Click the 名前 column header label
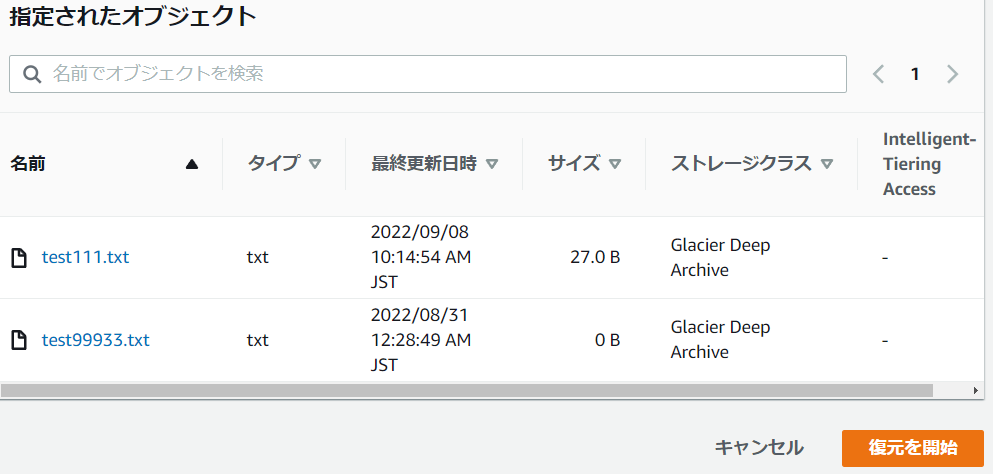This screenshot has width=993, height=474. [x=28, y=164]
